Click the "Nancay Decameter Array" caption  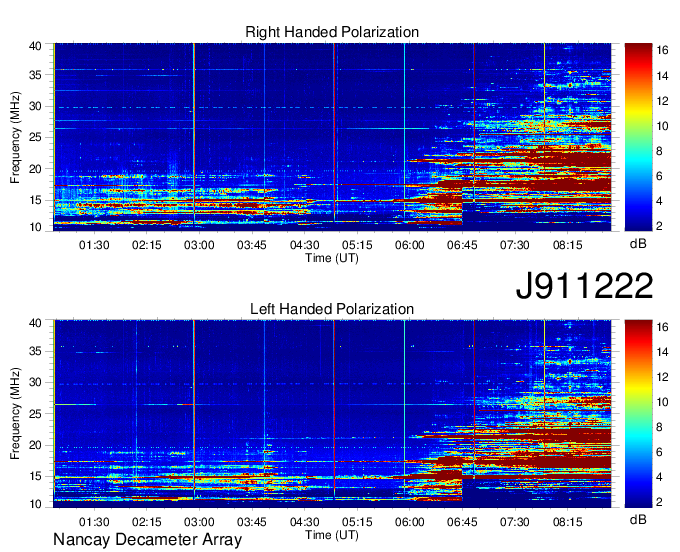point(147,540)
